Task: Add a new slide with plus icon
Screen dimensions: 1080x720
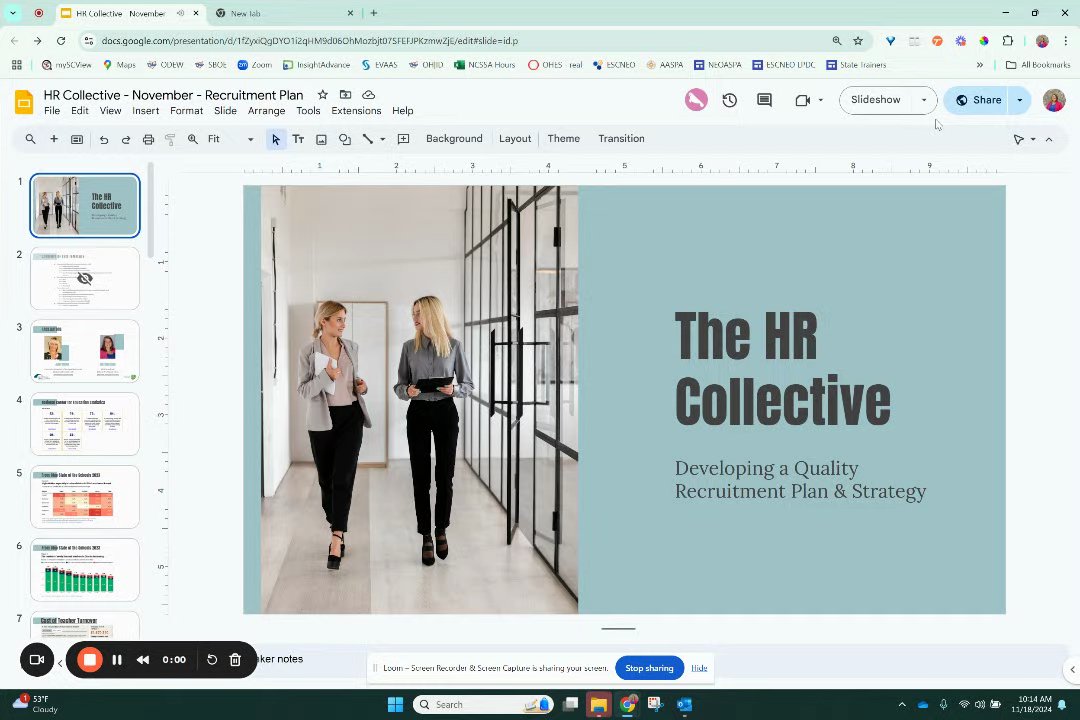Action: point(54,139)
